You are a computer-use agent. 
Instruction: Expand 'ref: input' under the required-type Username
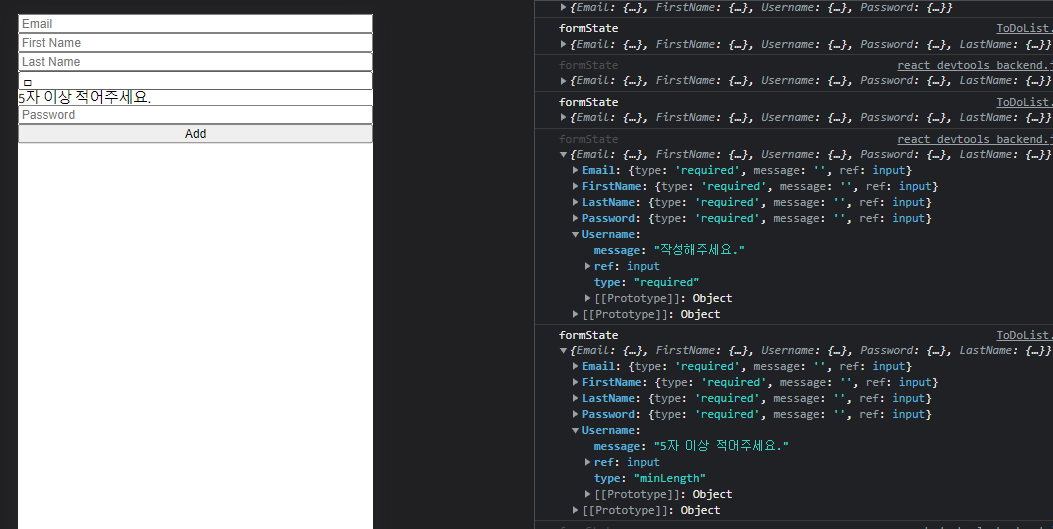point(588,267)
